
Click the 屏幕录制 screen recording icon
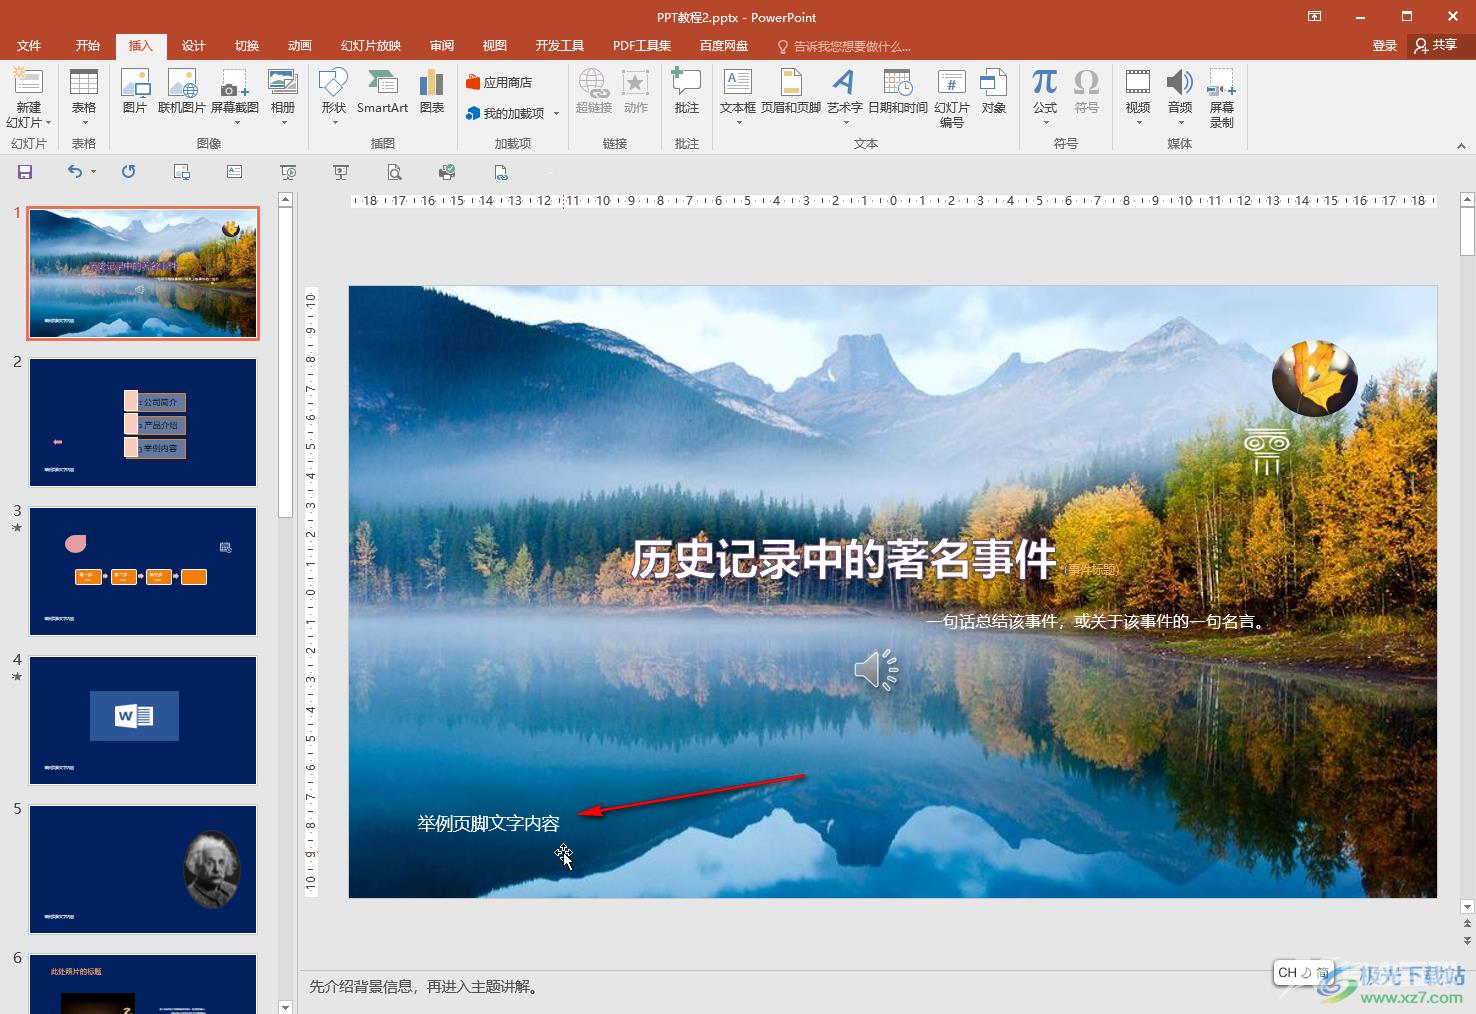pyautogui.click(x=1222, y=98)
